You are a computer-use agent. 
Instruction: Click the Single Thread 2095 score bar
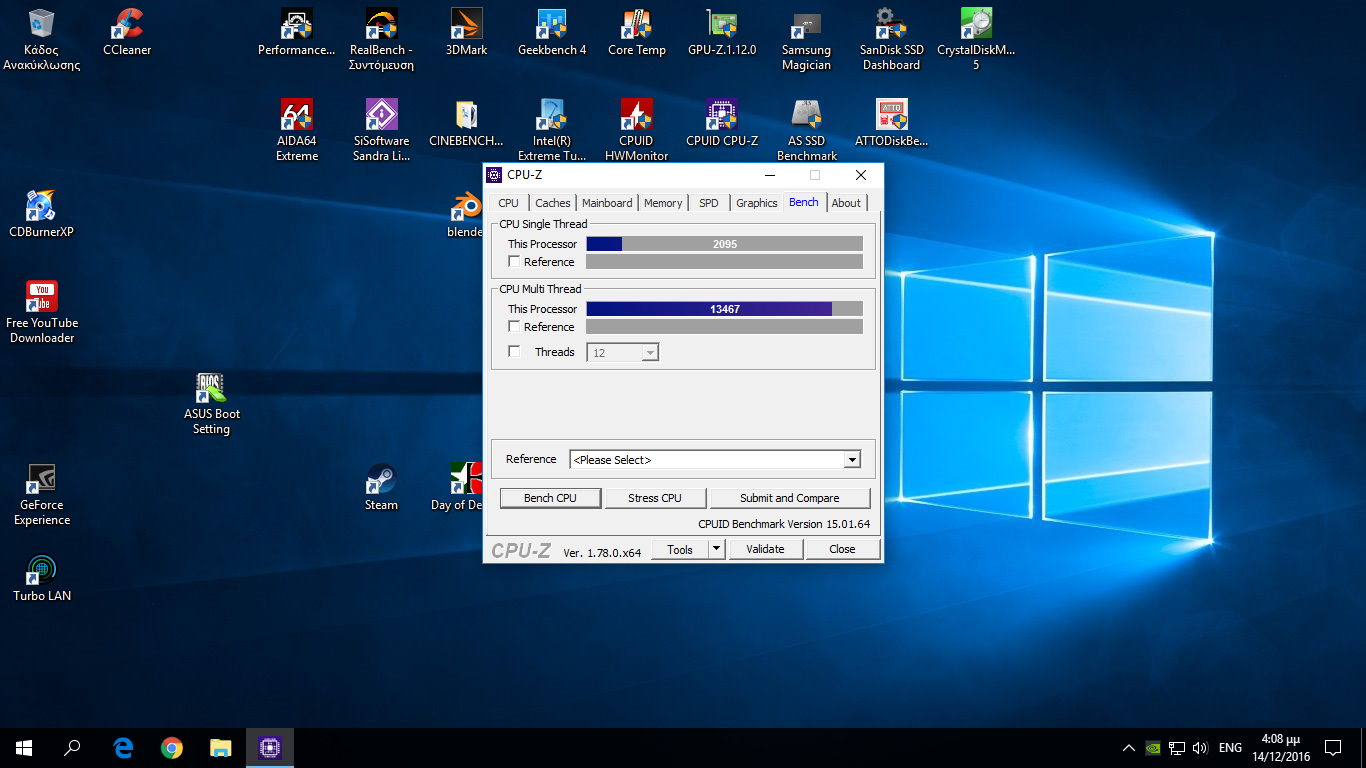pos(724,244)
